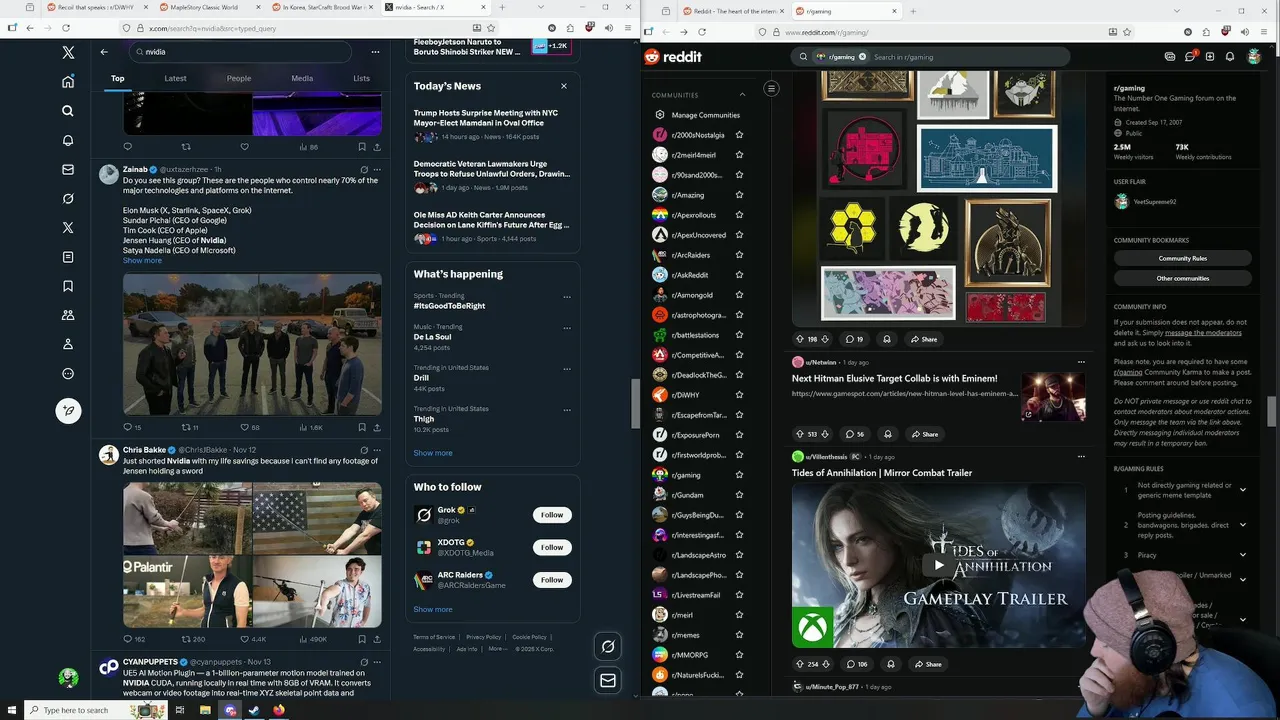
Task: Click award icon on Hitman post
Action: (x=888, y=434)
